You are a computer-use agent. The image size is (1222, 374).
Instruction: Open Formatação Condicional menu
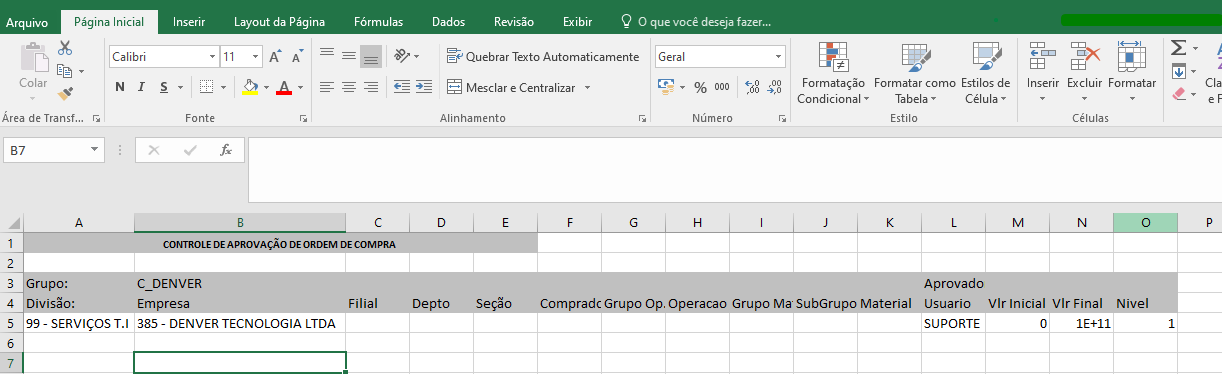click(x=832, y=72)
